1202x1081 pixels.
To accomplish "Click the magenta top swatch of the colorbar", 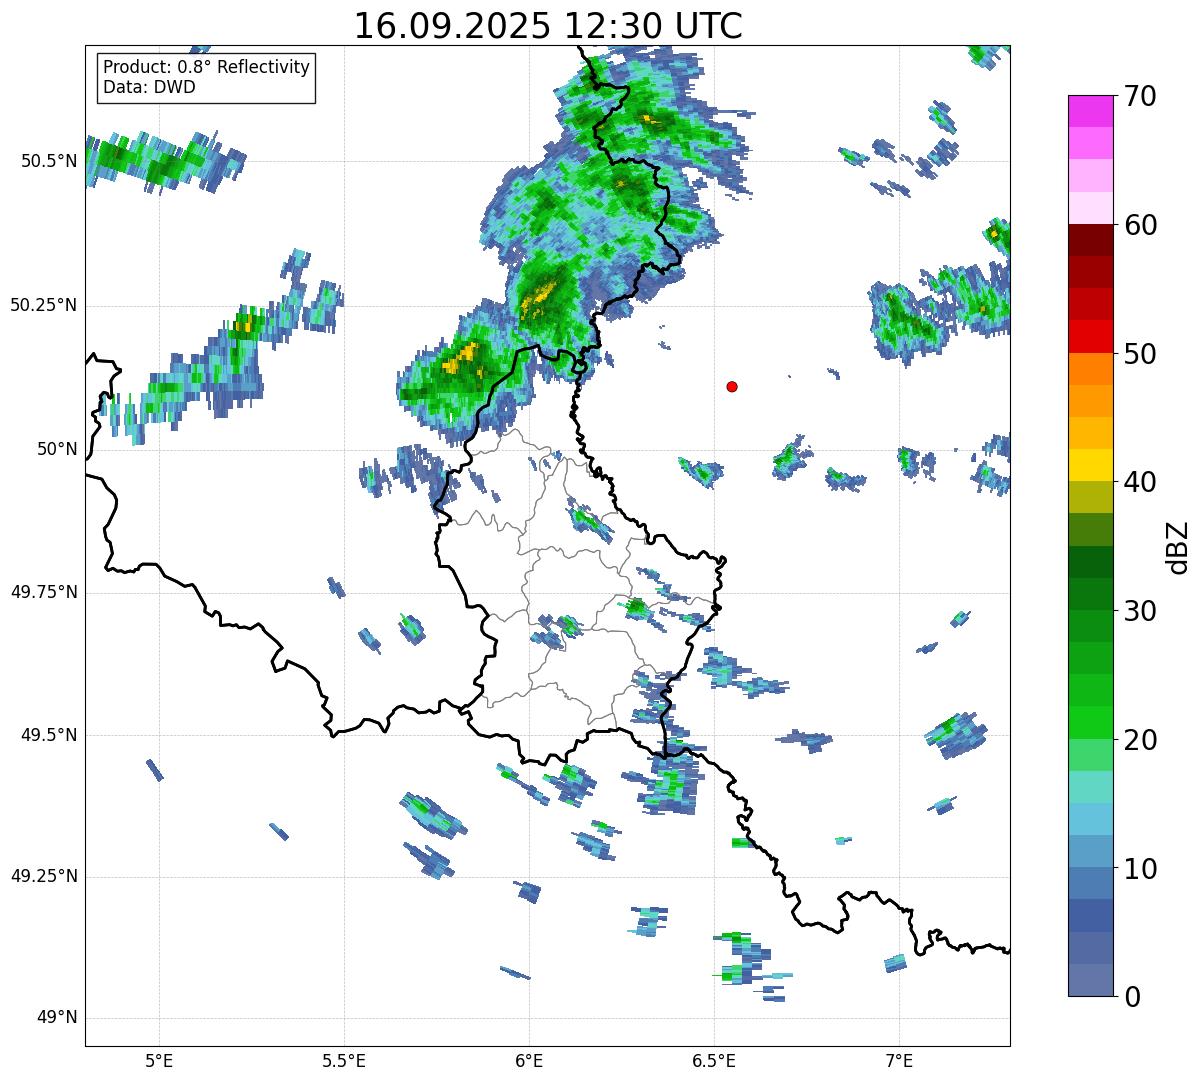I will point(1090,111).
